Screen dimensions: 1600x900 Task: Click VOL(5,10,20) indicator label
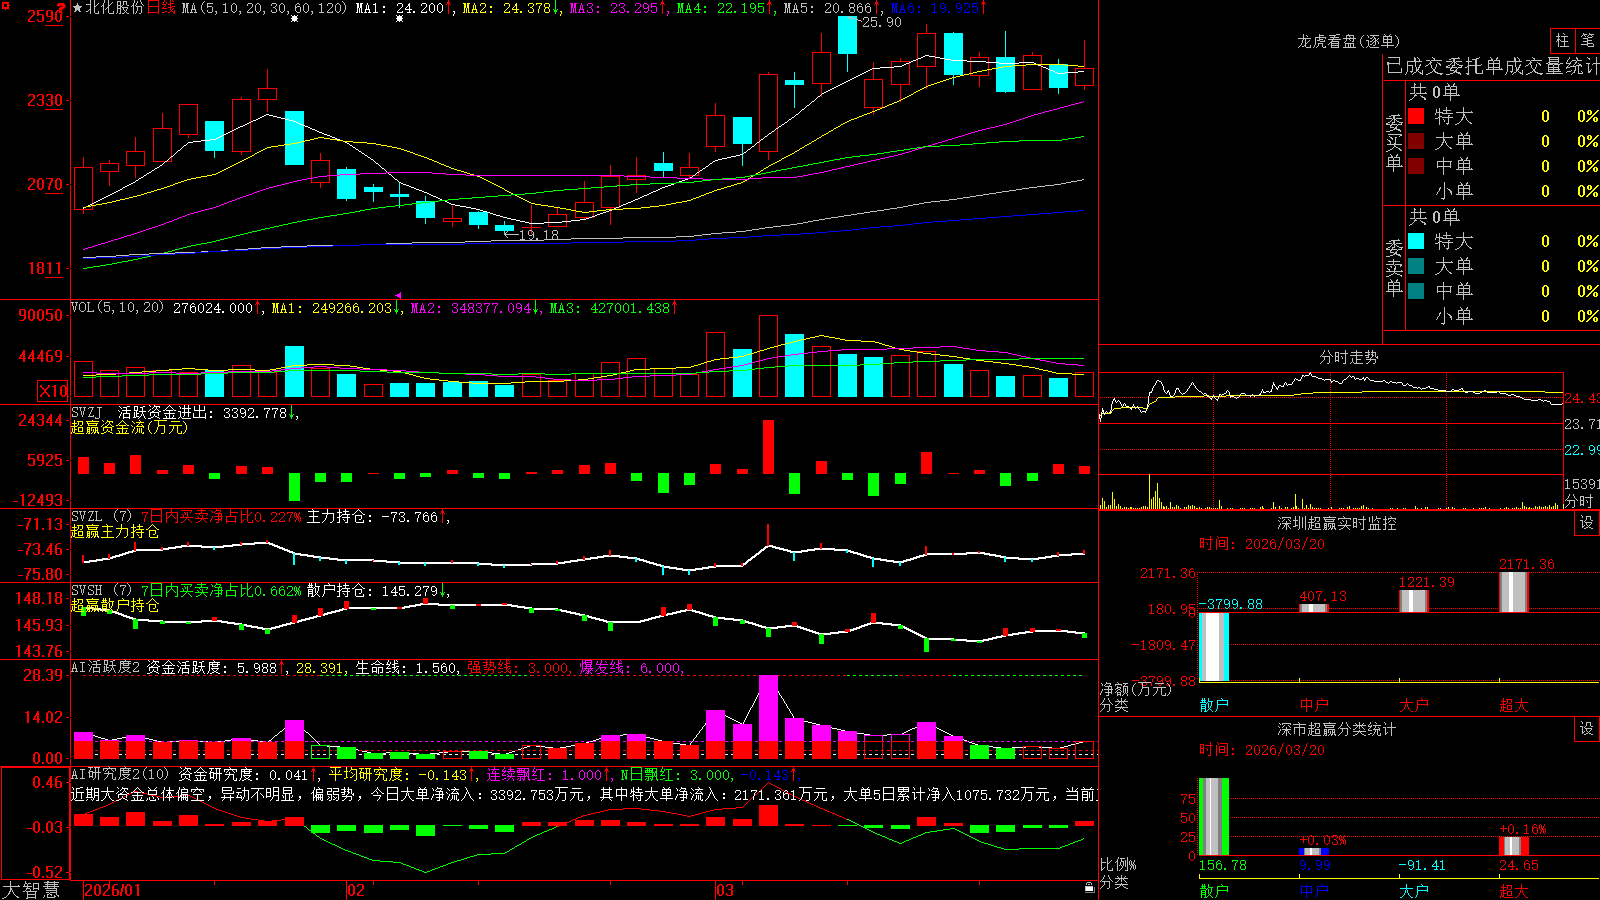tap(117, 307)
